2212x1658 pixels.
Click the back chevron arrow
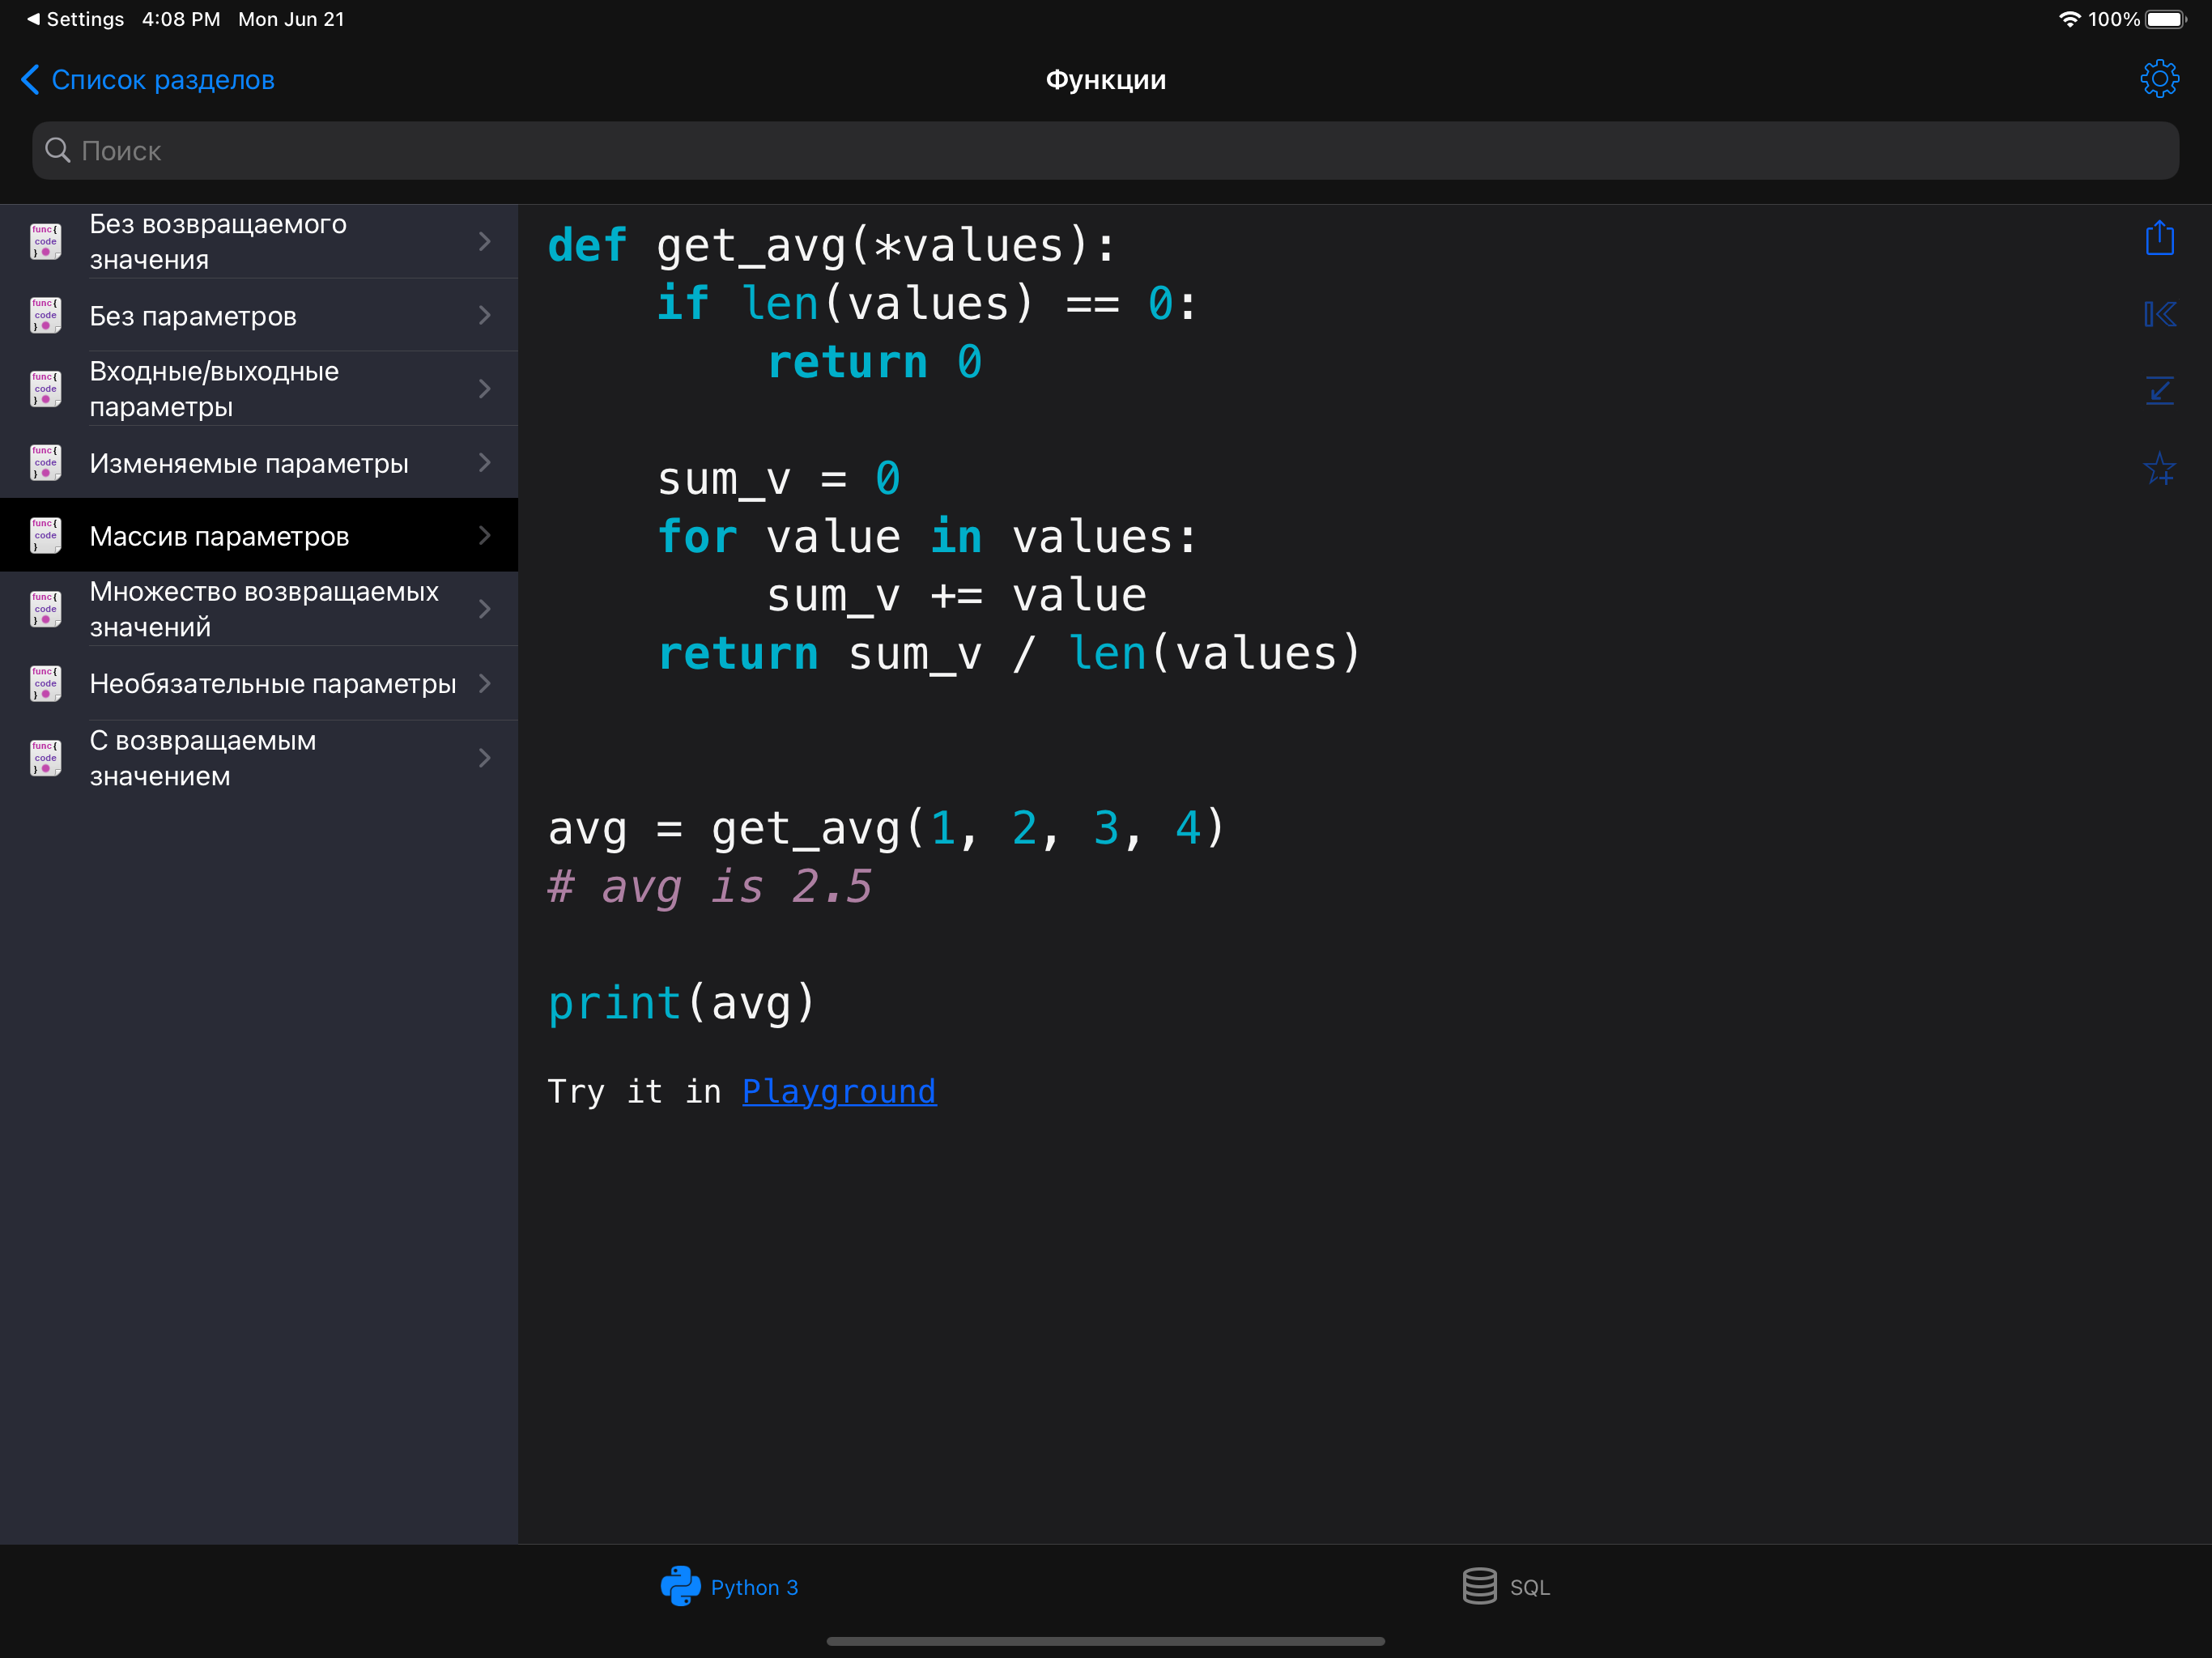30,79
